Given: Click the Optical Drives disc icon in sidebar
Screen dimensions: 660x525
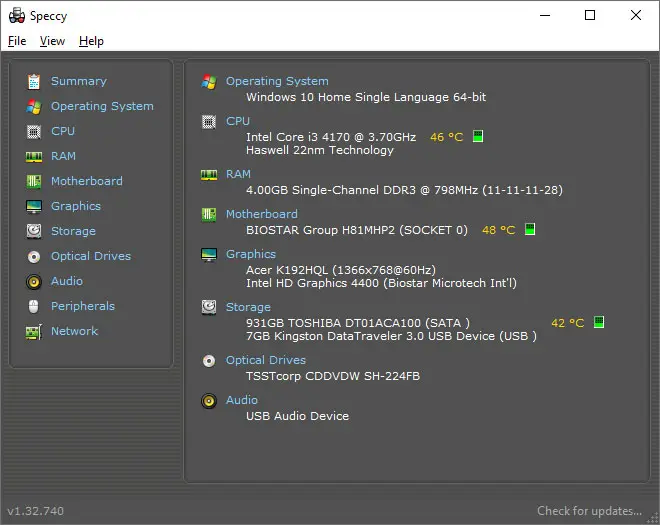Looking at the screenshot, I should (x=34, y=257).
